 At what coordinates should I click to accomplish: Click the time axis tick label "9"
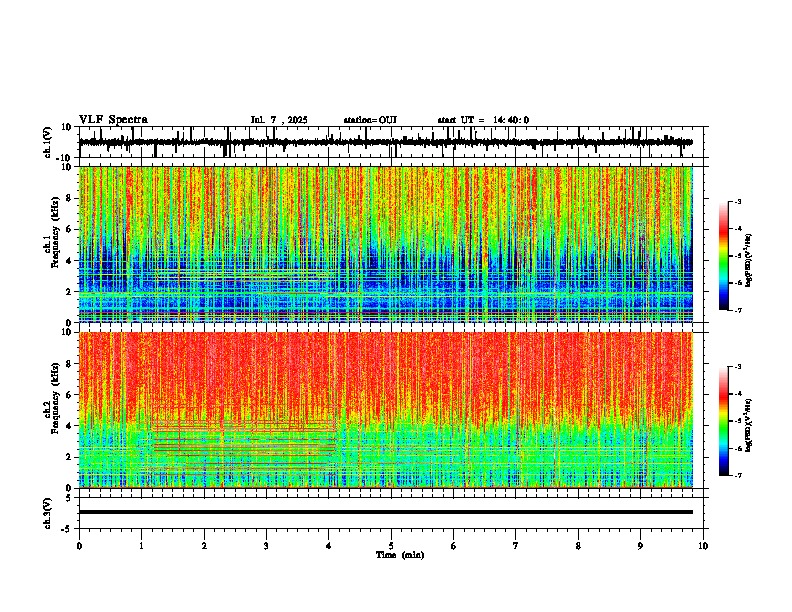[640, 546]
